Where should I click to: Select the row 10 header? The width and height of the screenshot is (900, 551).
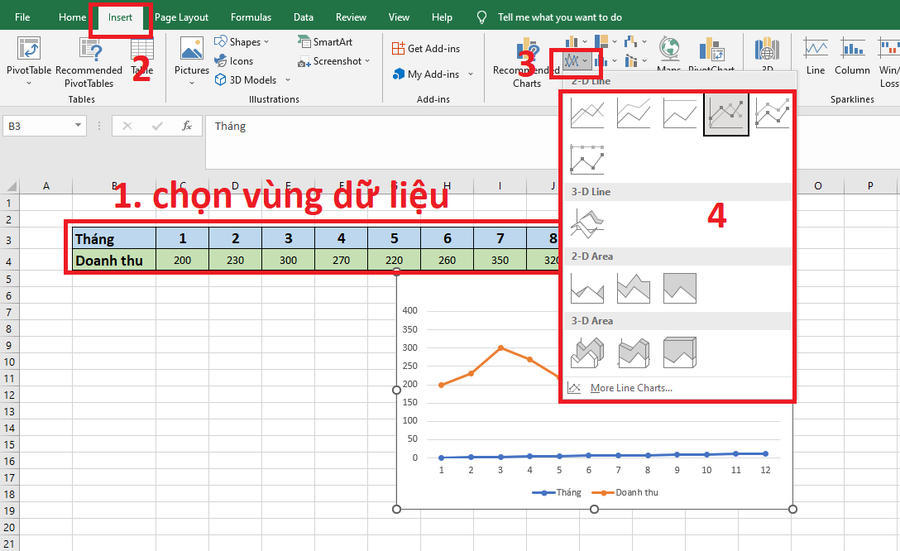pos(9,362)
